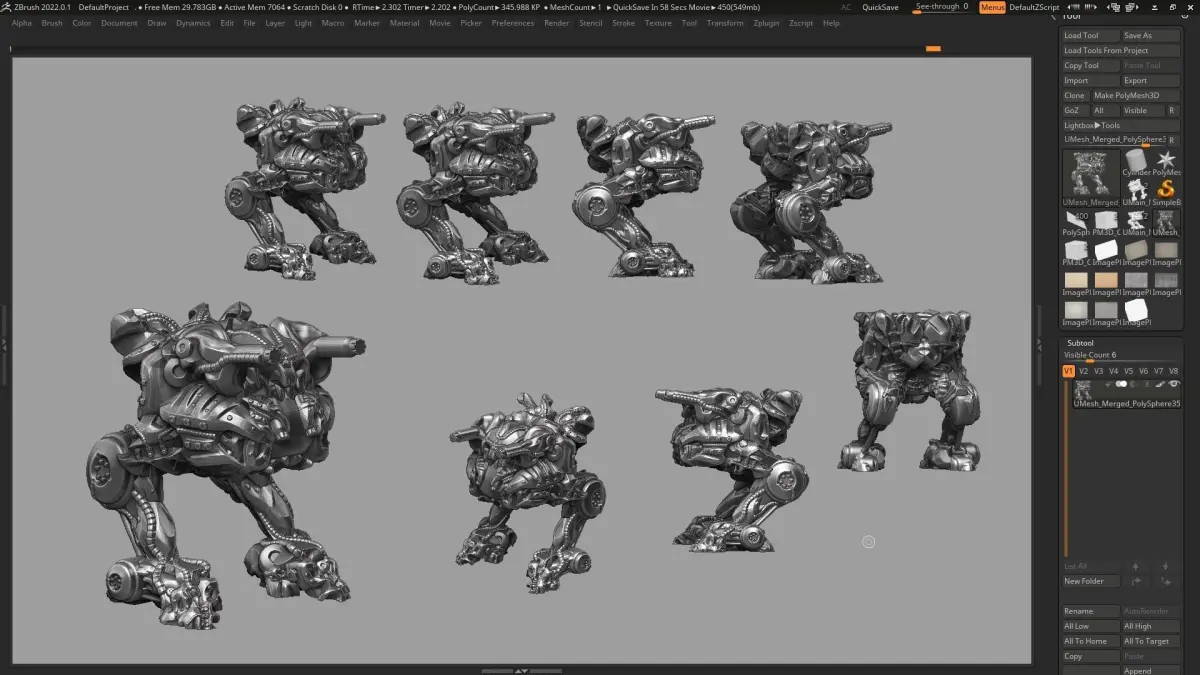This screenshot has width=1200, height=675.
Task: Click the All Low button
Action: (x=1091, y=626)
